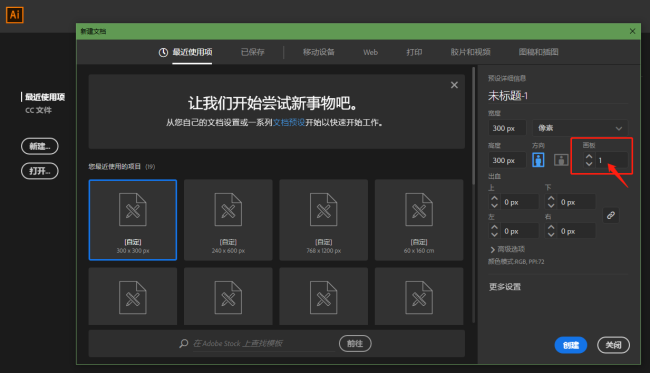Expand the 高级选项 section
This screenshot has height=373, width=650.
tap(507, 249)
